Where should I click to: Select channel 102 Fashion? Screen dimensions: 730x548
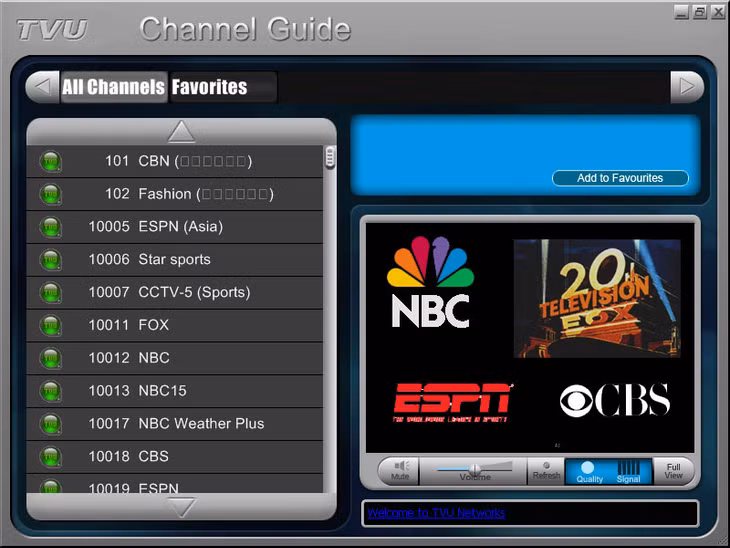point(175,194)
